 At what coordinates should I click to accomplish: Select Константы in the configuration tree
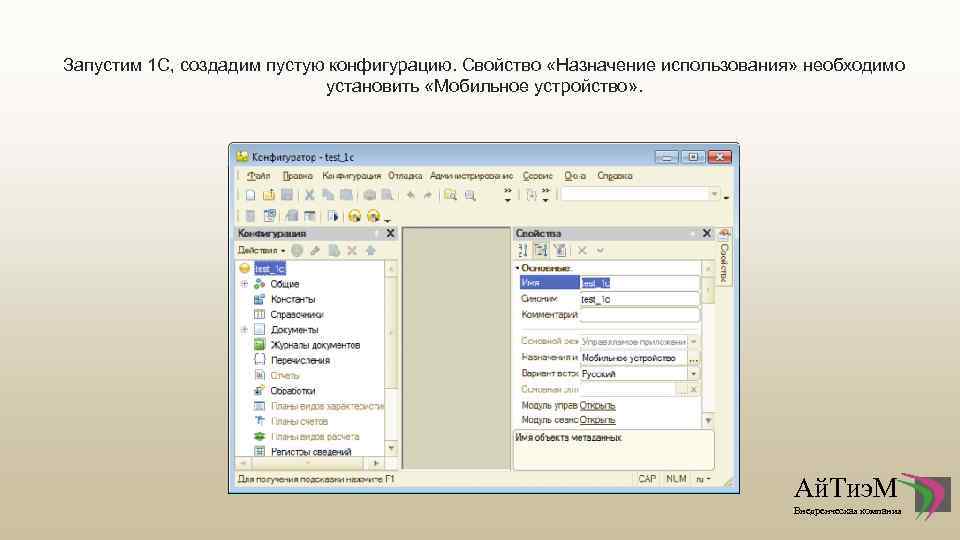tap(293, 299)
